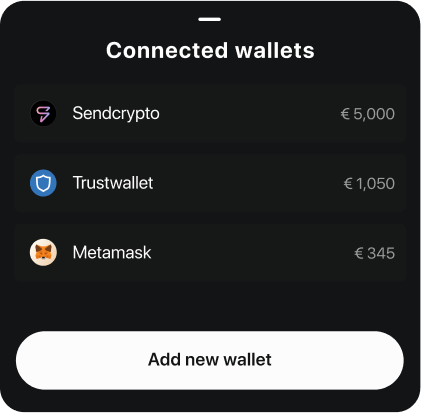Click the word "Connected" in the title
This screenshot has height=413, width=421.
pyautogui.click(x=167, y=50)
